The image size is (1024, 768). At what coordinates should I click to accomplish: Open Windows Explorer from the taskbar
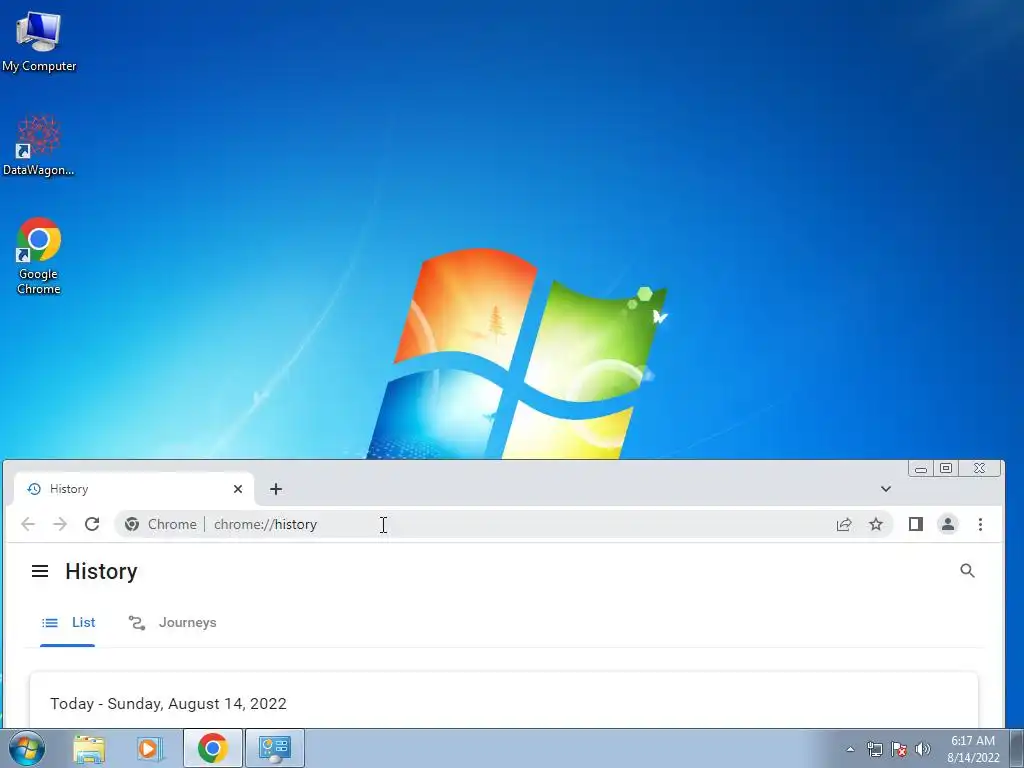89,748
